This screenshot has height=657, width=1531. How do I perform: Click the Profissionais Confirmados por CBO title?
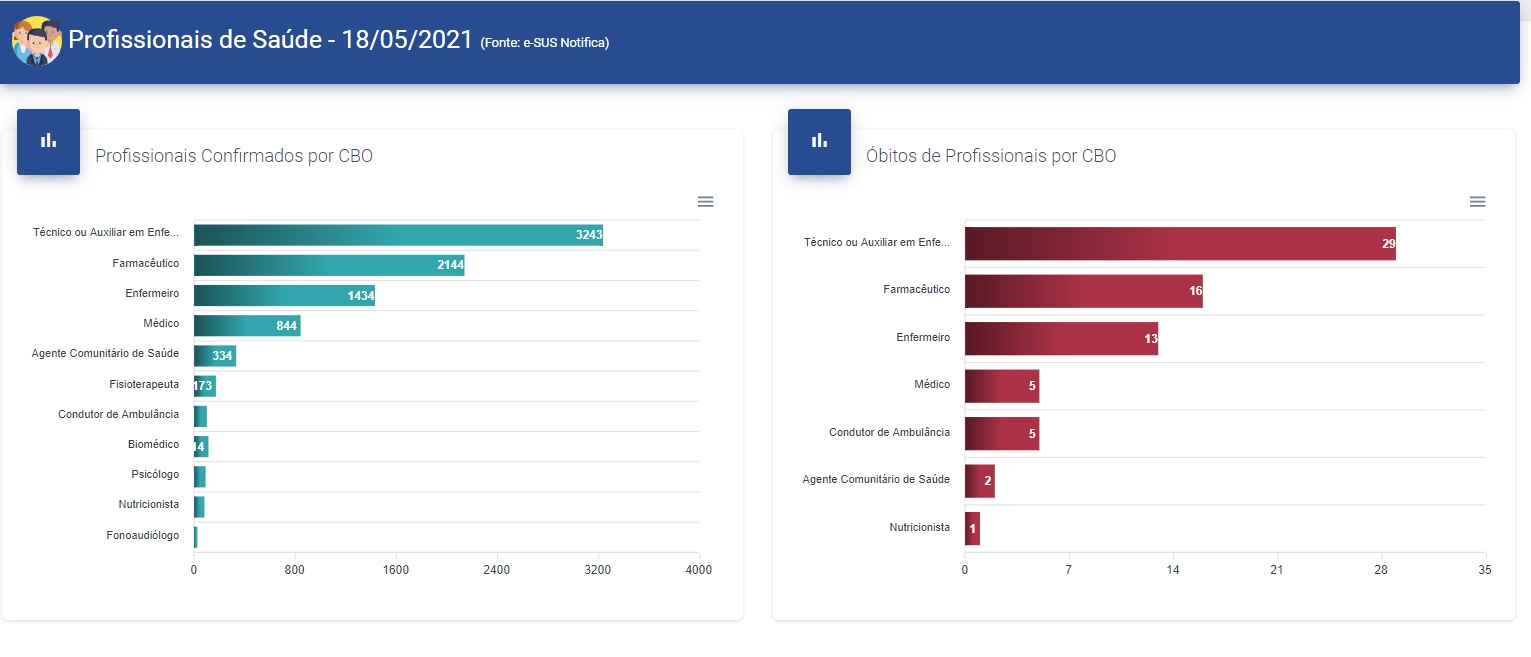coord(234,156)
